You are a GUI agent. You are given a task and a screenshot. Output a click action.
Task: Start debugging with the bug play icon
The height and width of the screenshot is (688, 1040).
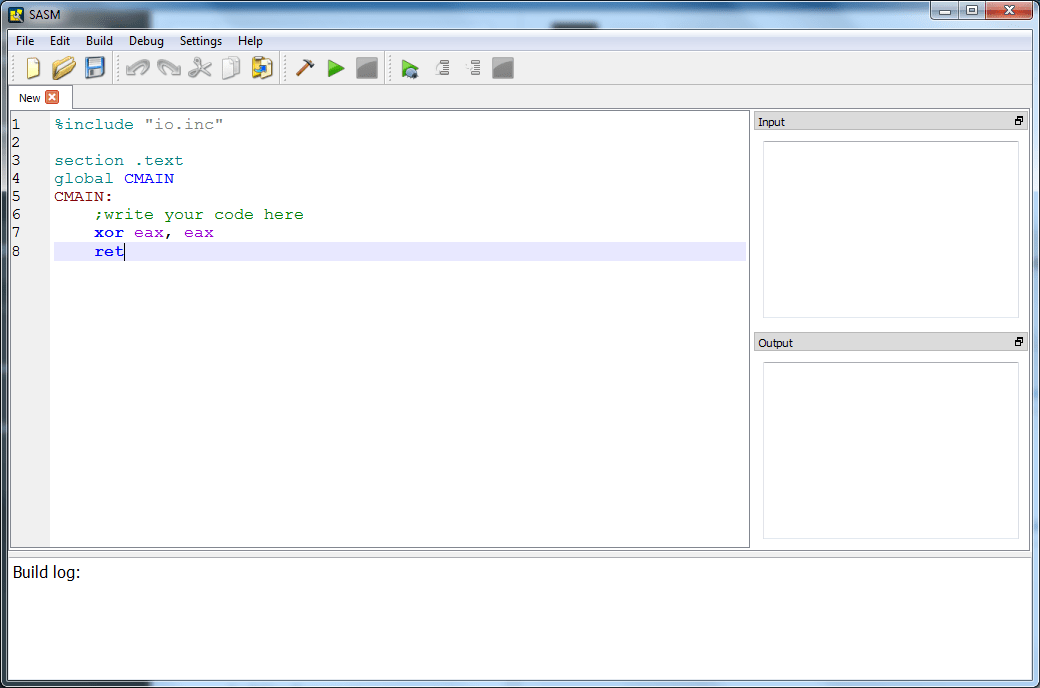pyautogui.click(x=410, y=68)
